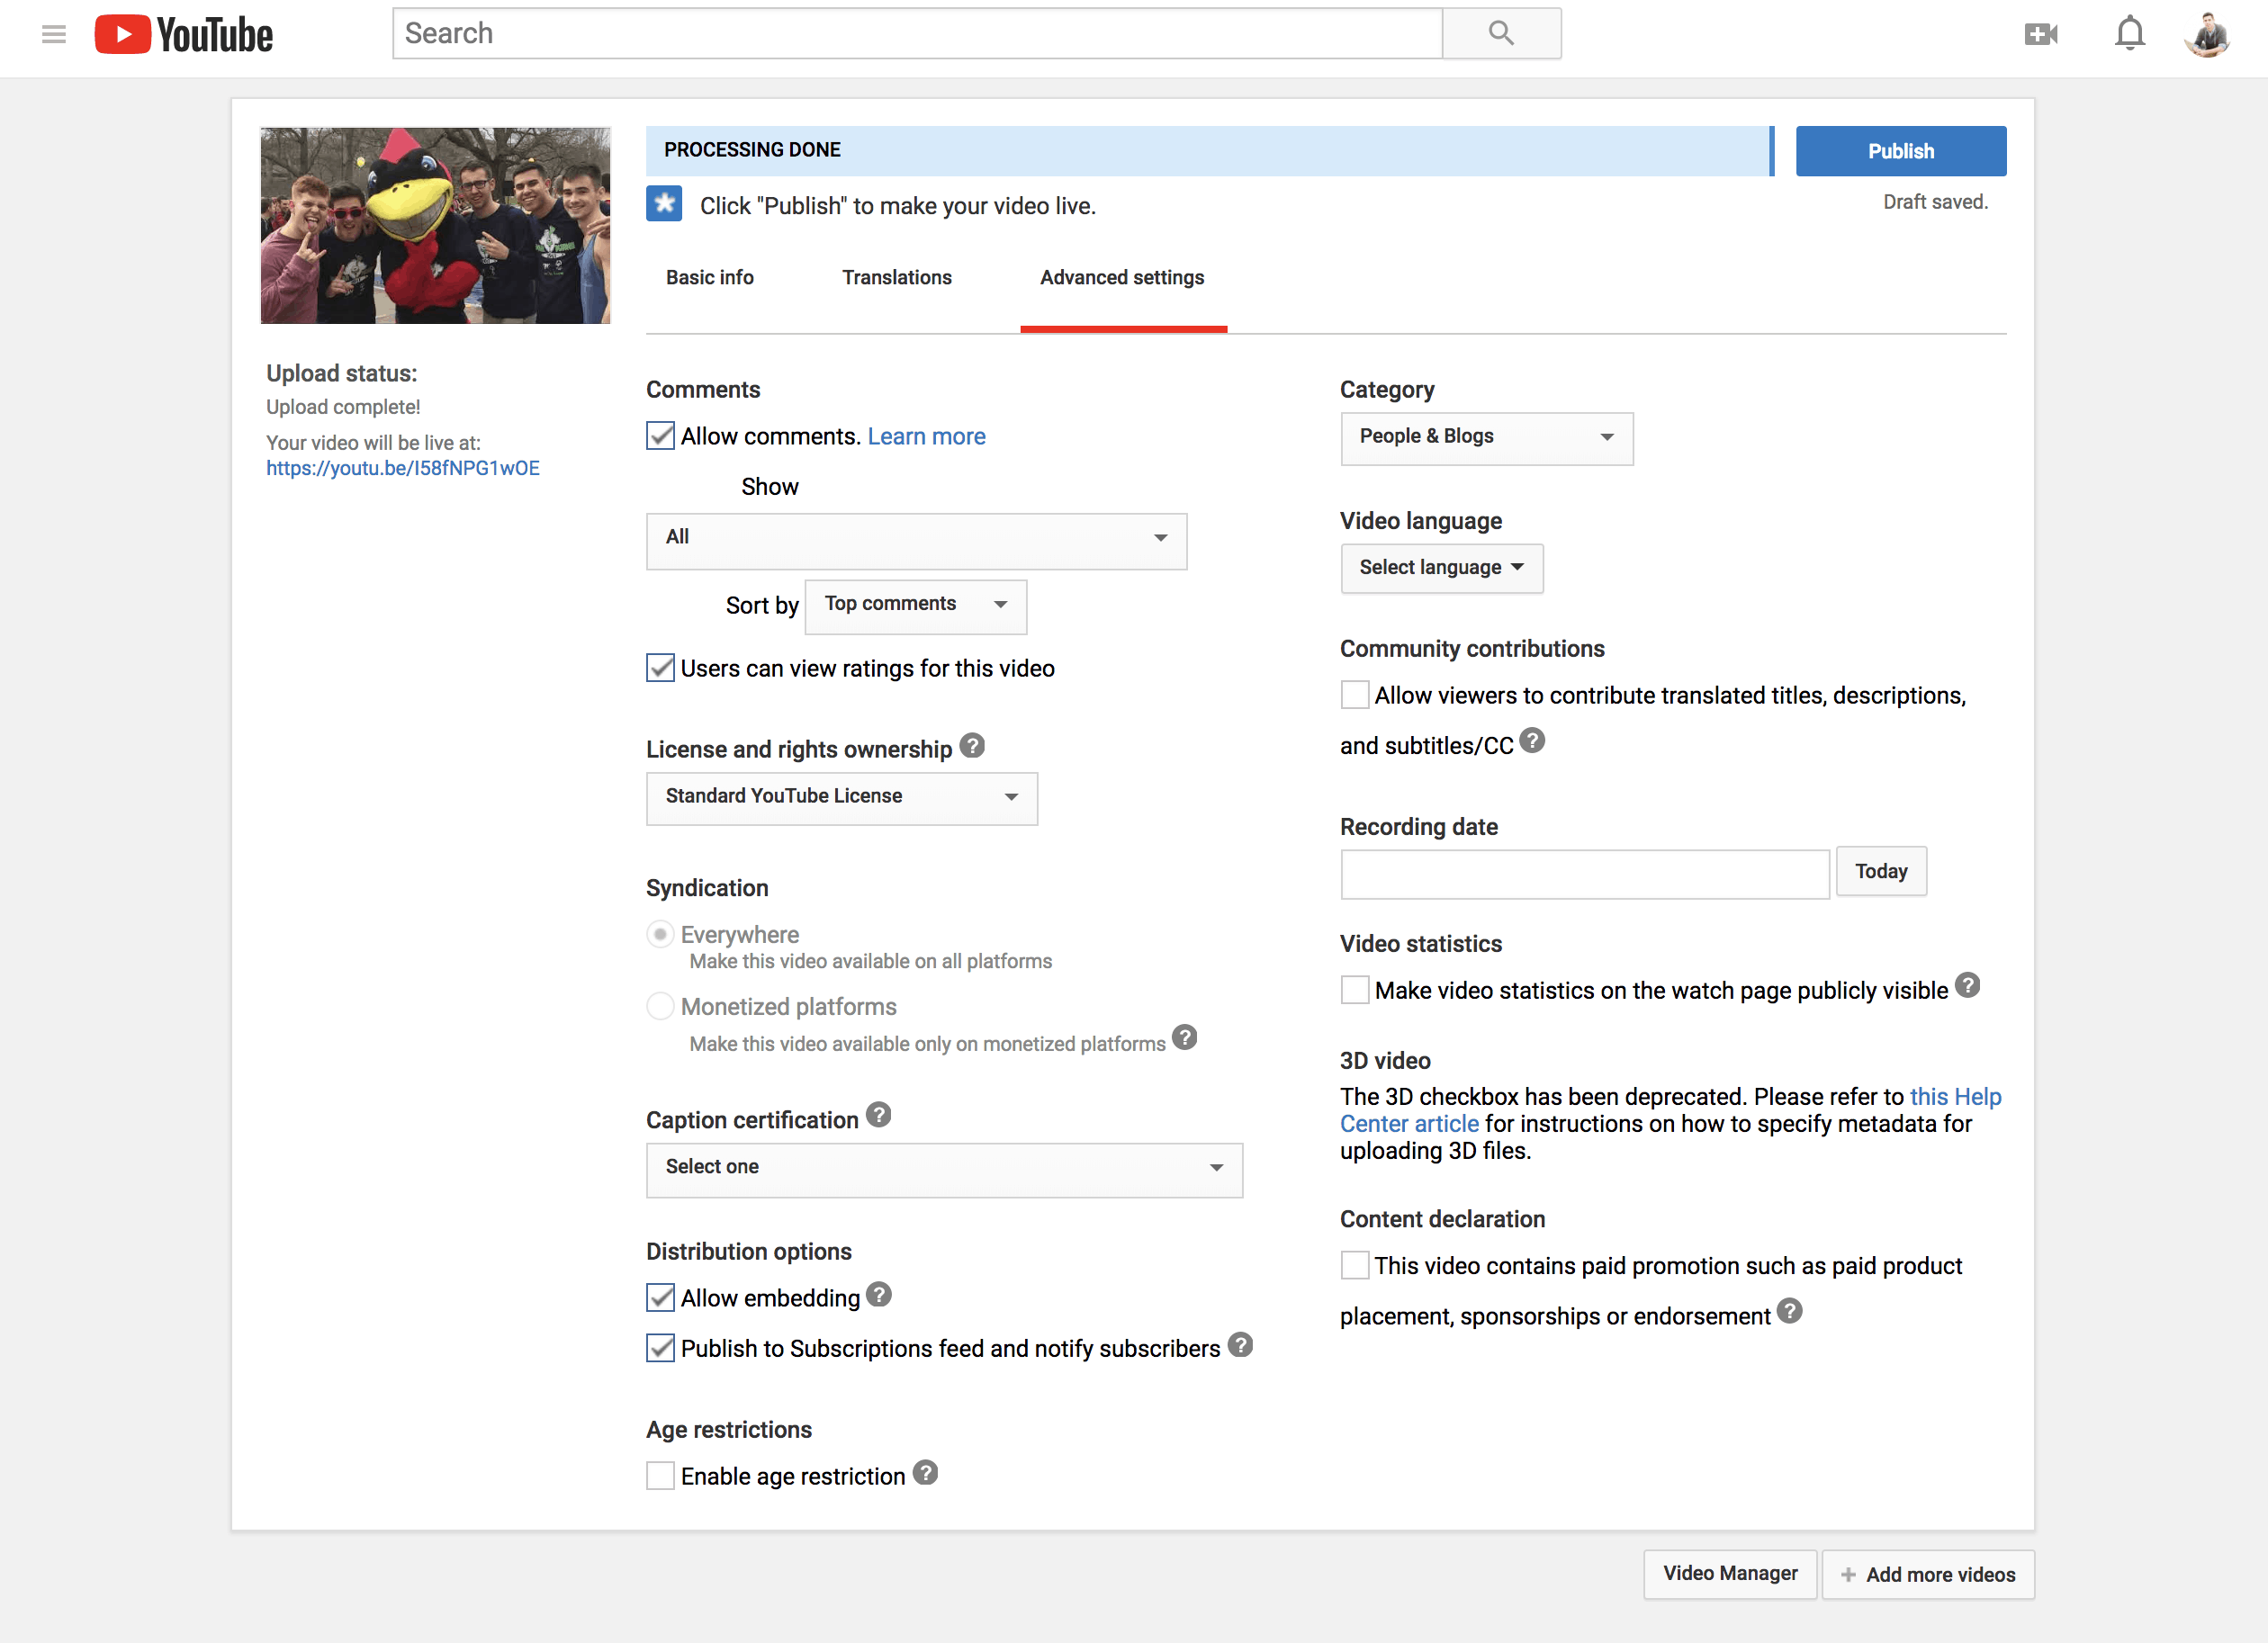The height and width of the screenshot is (1643, 2268).
Task: Open the video link youtu.be/I58fNPG1wOE
Action: pyautogui.click(x=402, y=467)
